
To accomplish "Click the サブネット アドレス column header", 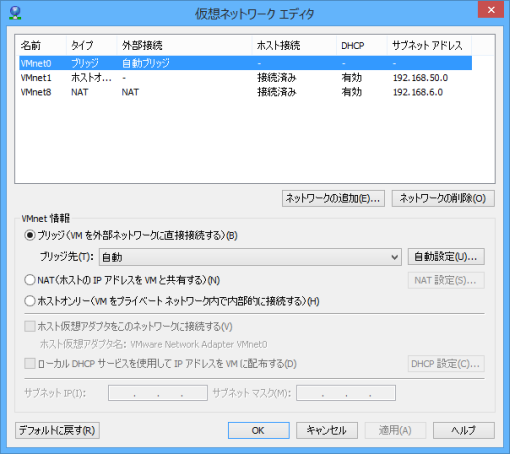I will point(429,45).
